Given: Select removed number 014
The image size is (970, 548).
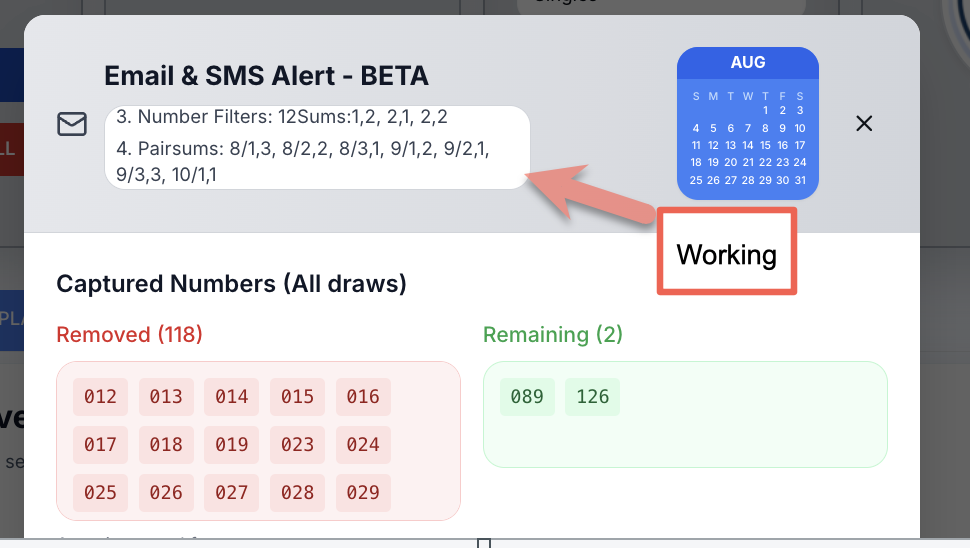Looking at the screenshot, I should pos(231,396).
